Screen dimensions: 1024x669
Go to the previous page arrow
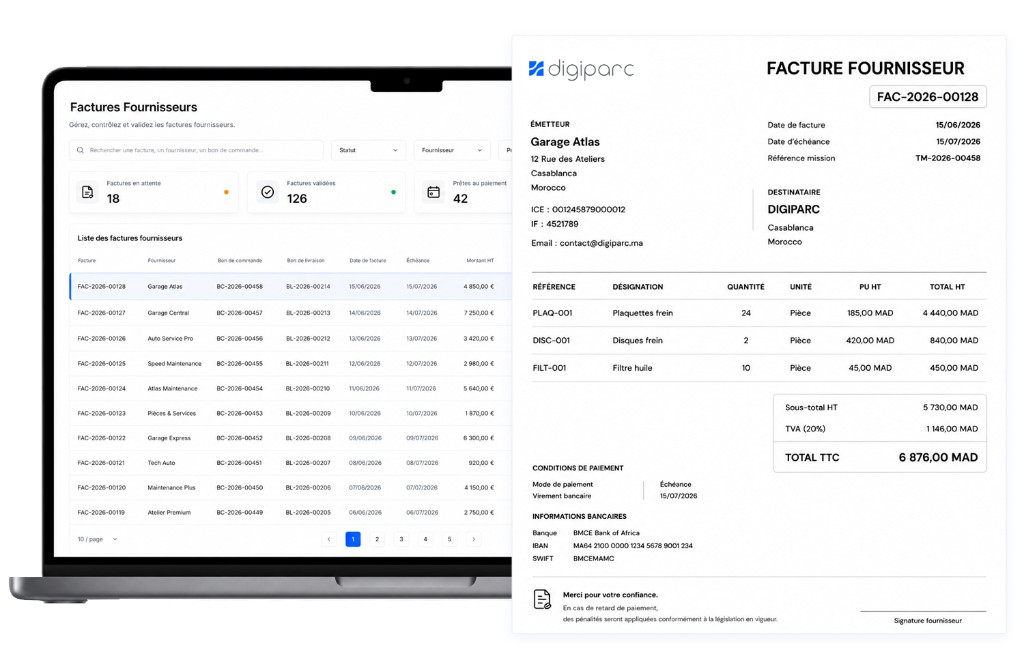[x=329, y=540]
